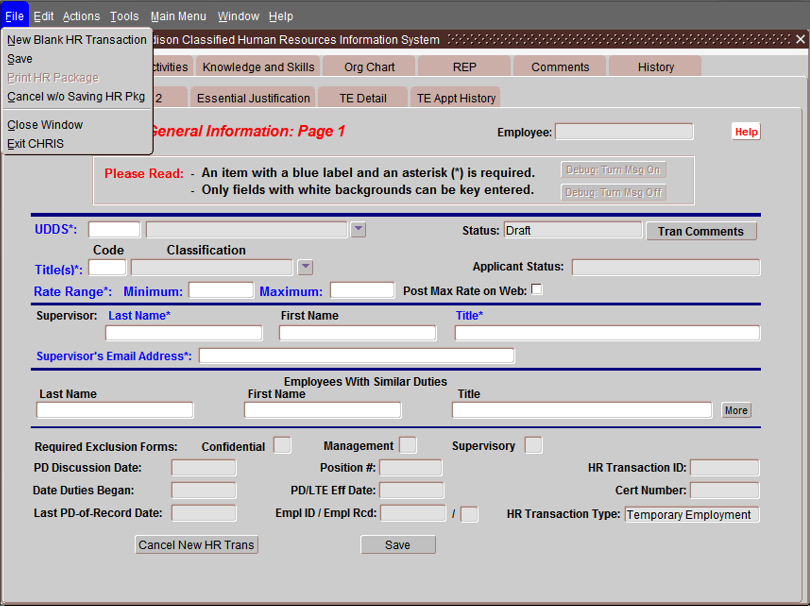Toggle the Confidential exclusion form checkbox

click(x=282, y=445)
